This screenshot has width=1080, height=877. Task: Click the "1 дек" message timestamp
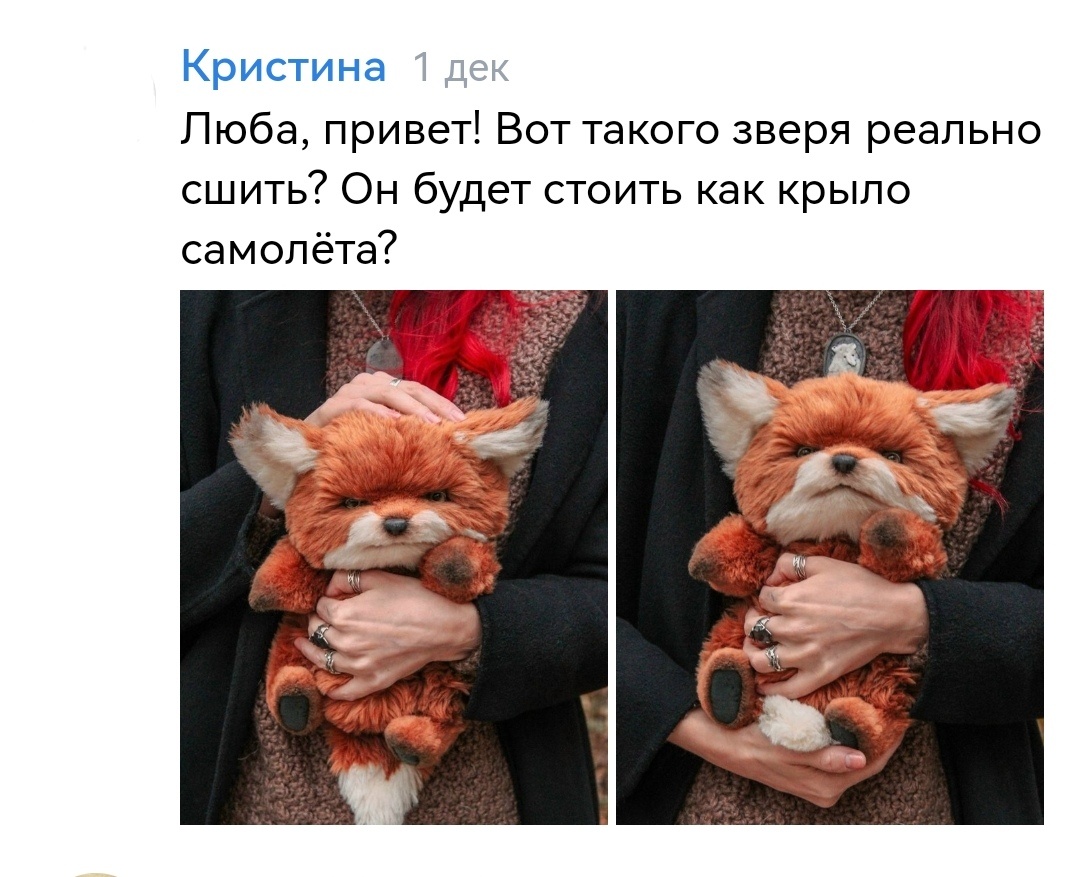point(461,68)
